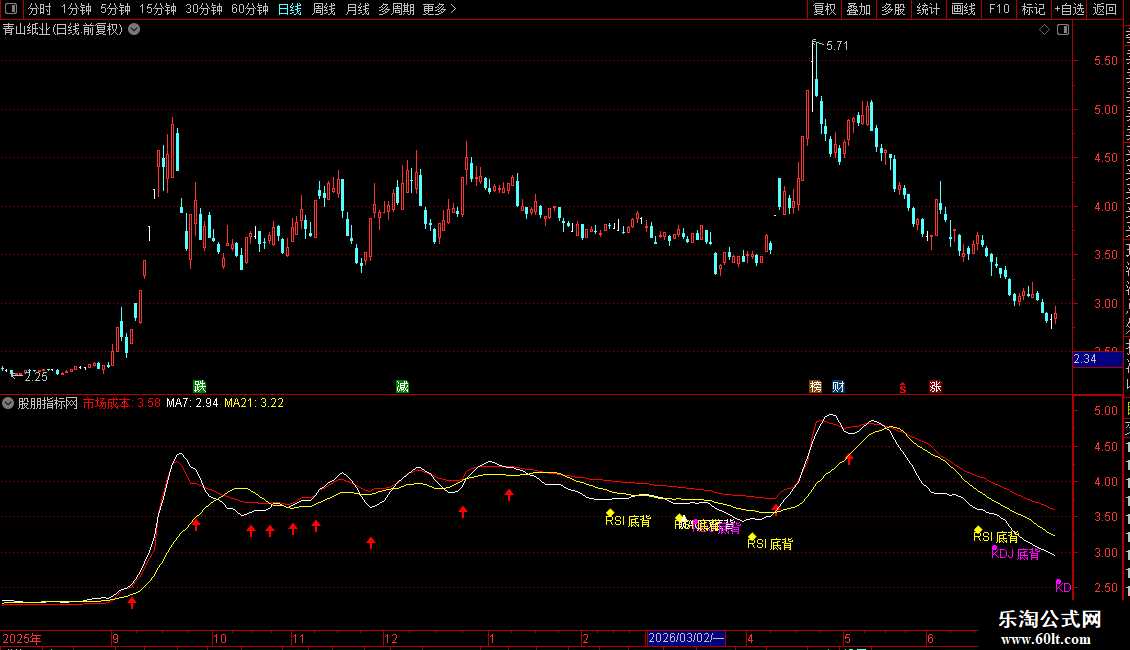Click the 叠加 overlay button
The image size is (1130, 650).
tap(858, 9)
